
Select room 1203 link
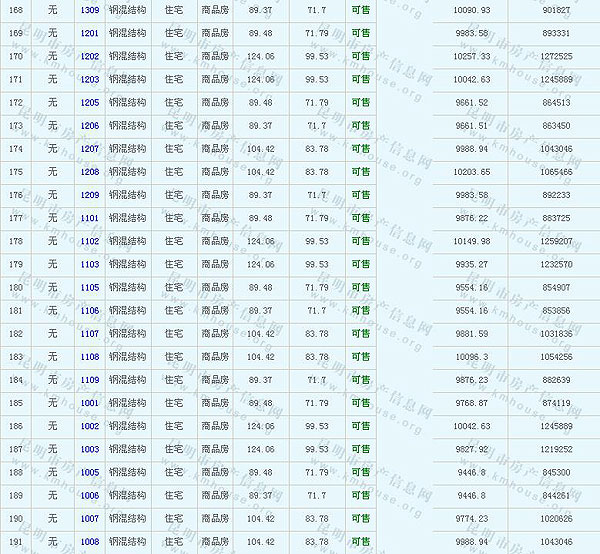(x=90, y=79)
